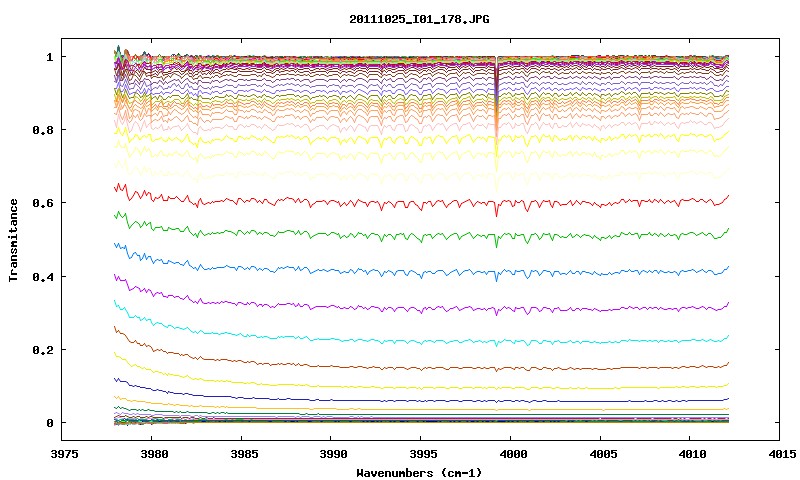Click the y-axis tick value 0.8

point(43,130)
